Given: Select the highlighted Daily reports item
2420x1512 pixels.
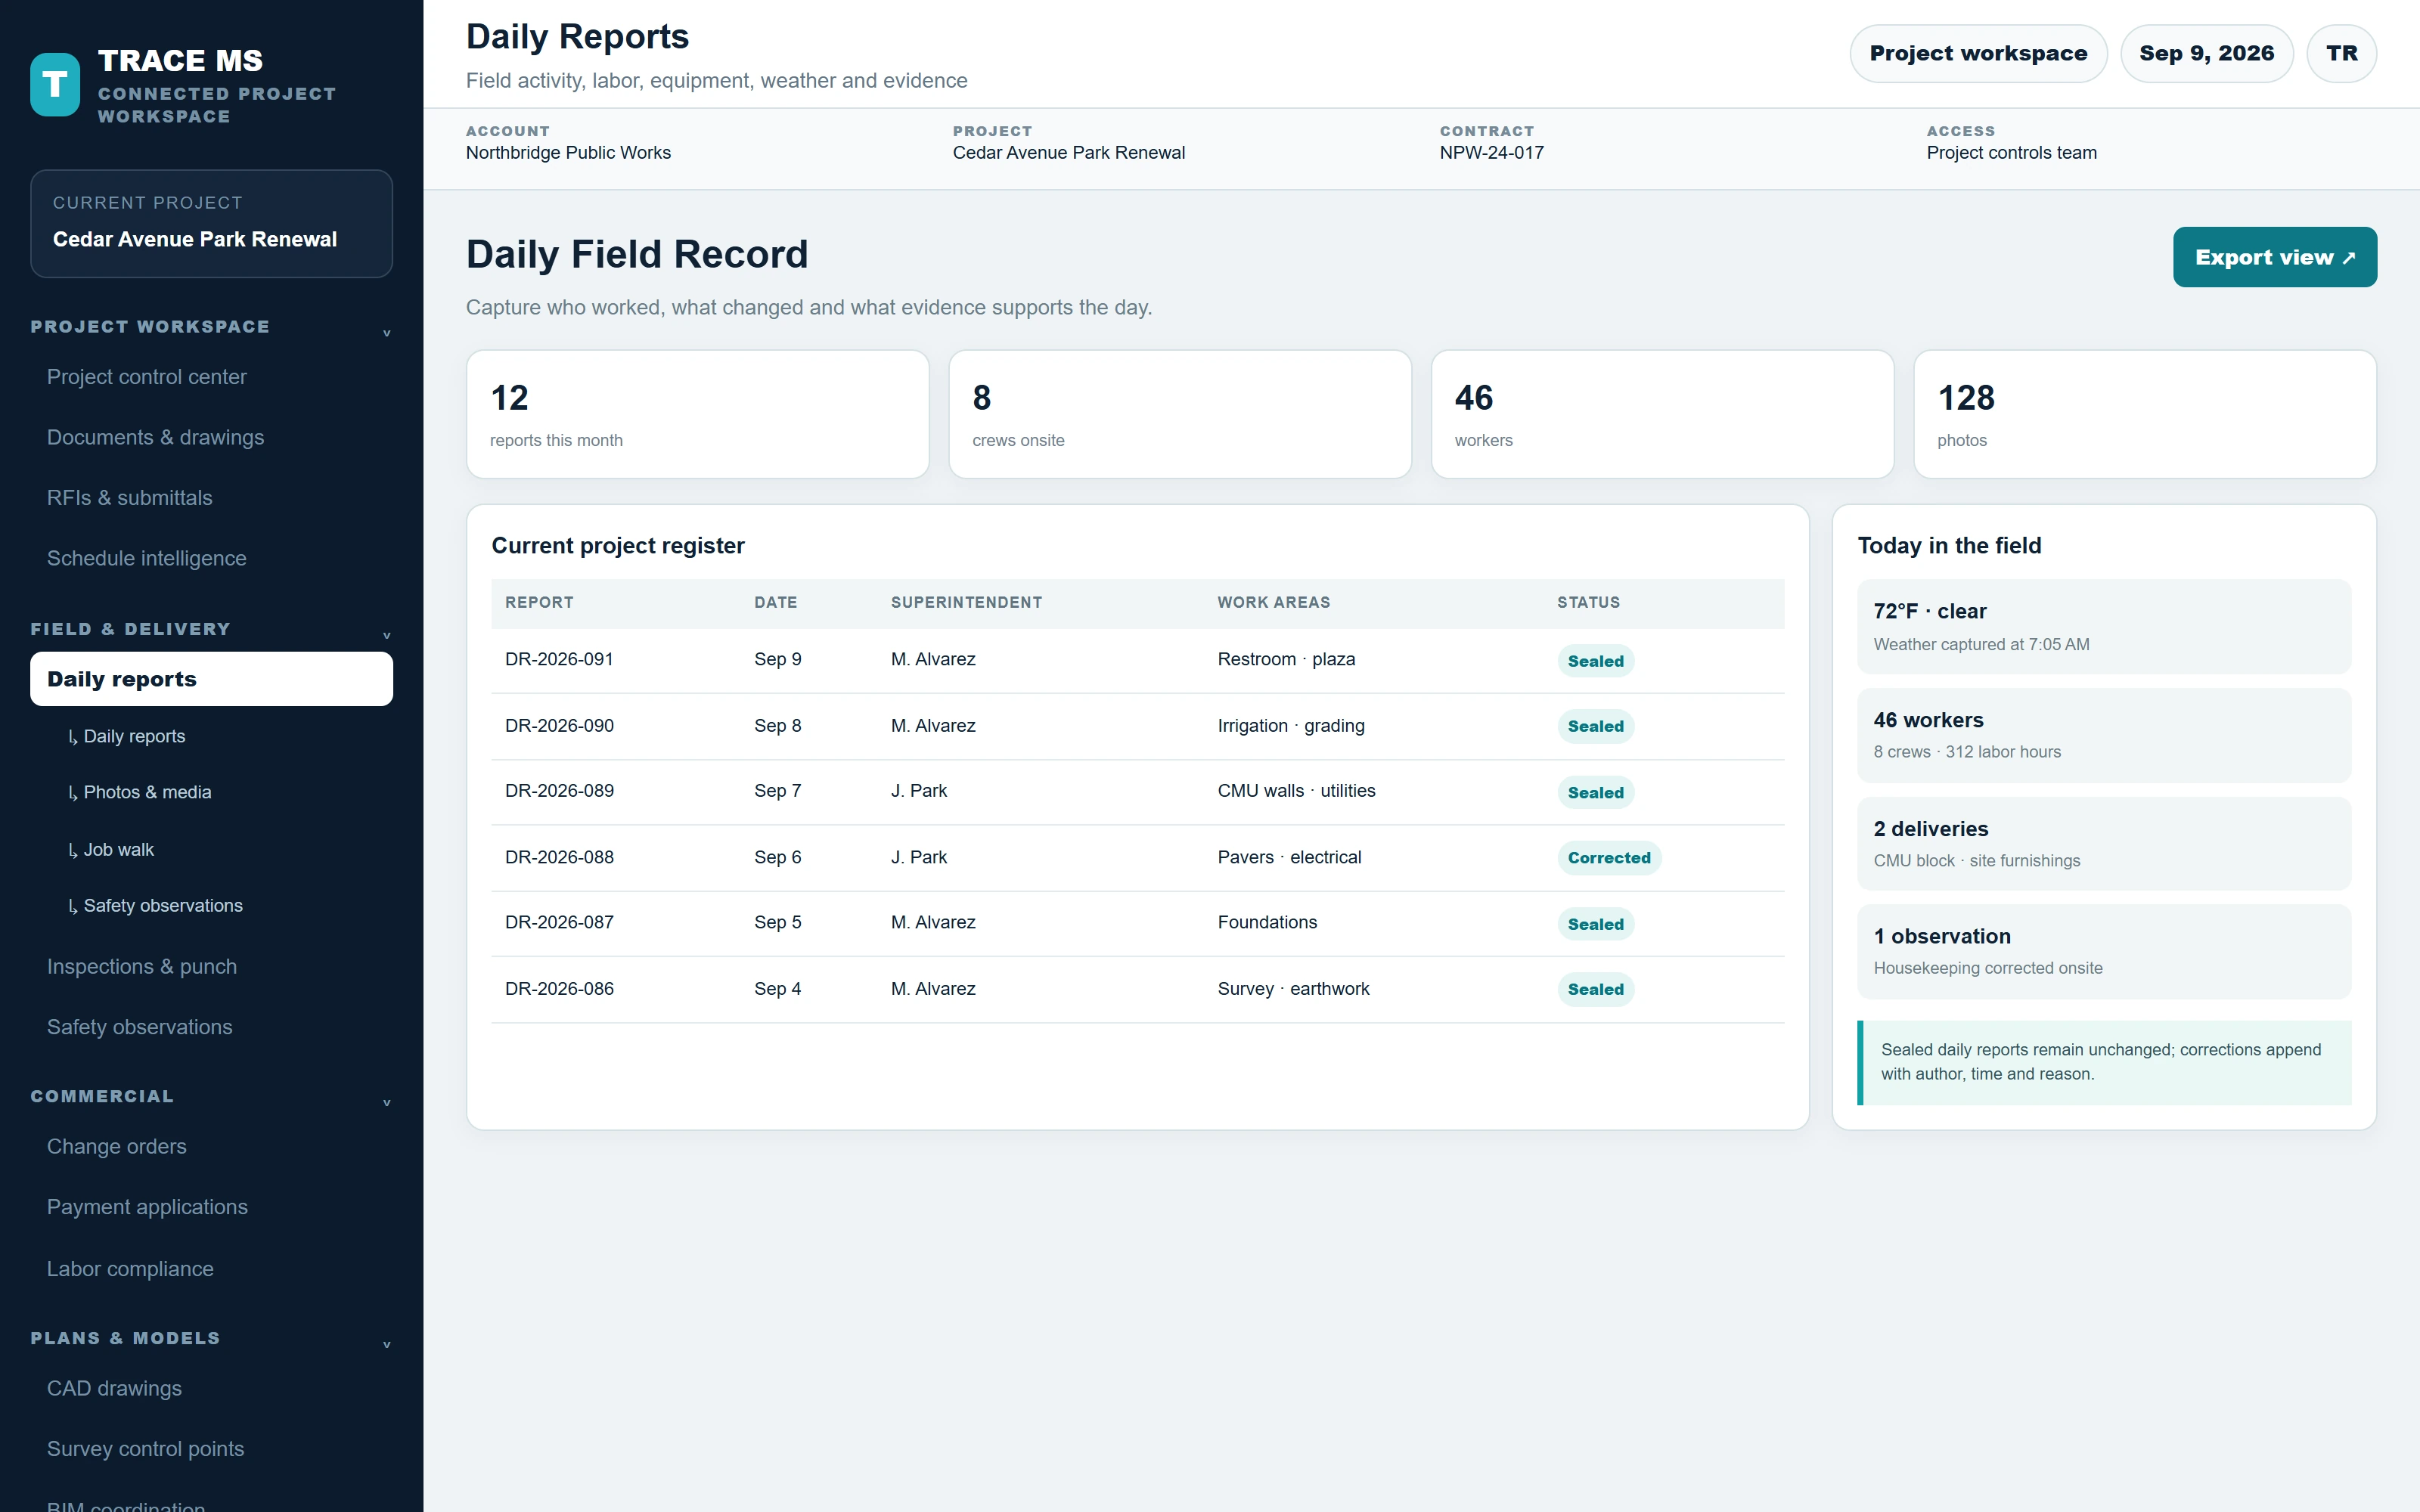Looking at the screenshot, I should 211,679.
